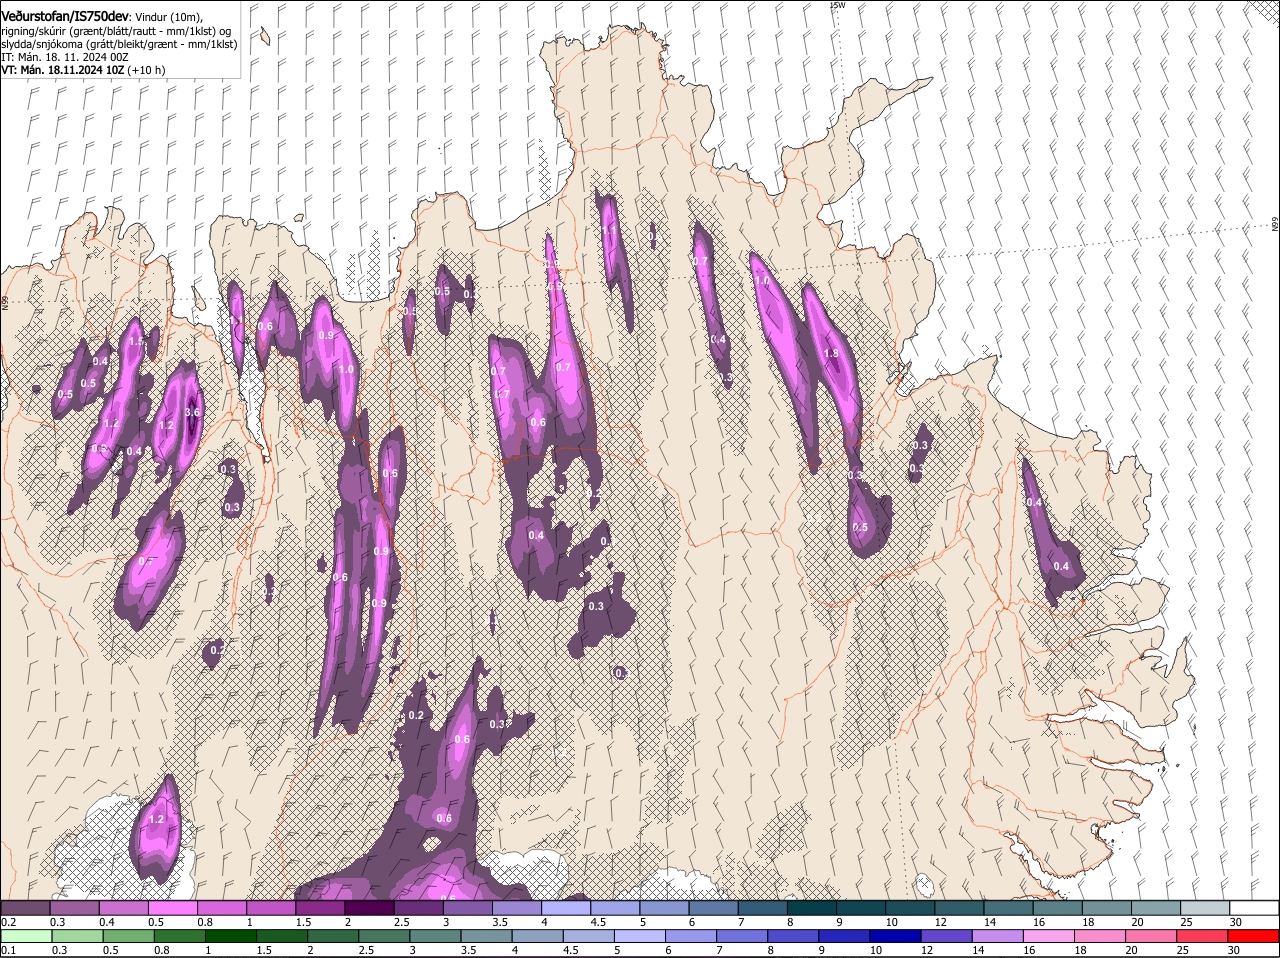The image size is (1280, 958).
Task: Click the 1.8 snowfall value label on the map
Action: (831, 354)
